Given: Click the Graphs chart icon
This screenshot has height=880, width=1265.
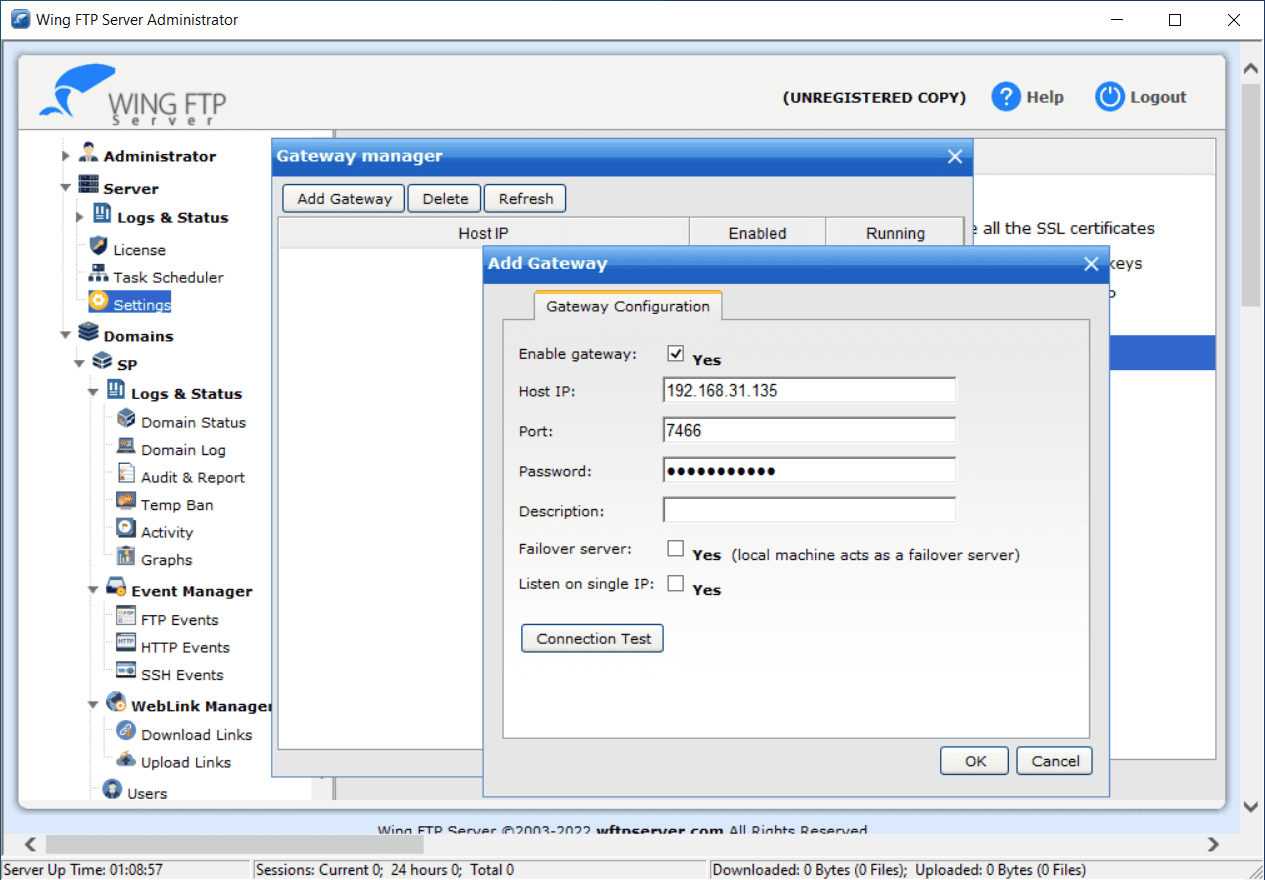Looking at the screenshot, I should pos(126,558).
